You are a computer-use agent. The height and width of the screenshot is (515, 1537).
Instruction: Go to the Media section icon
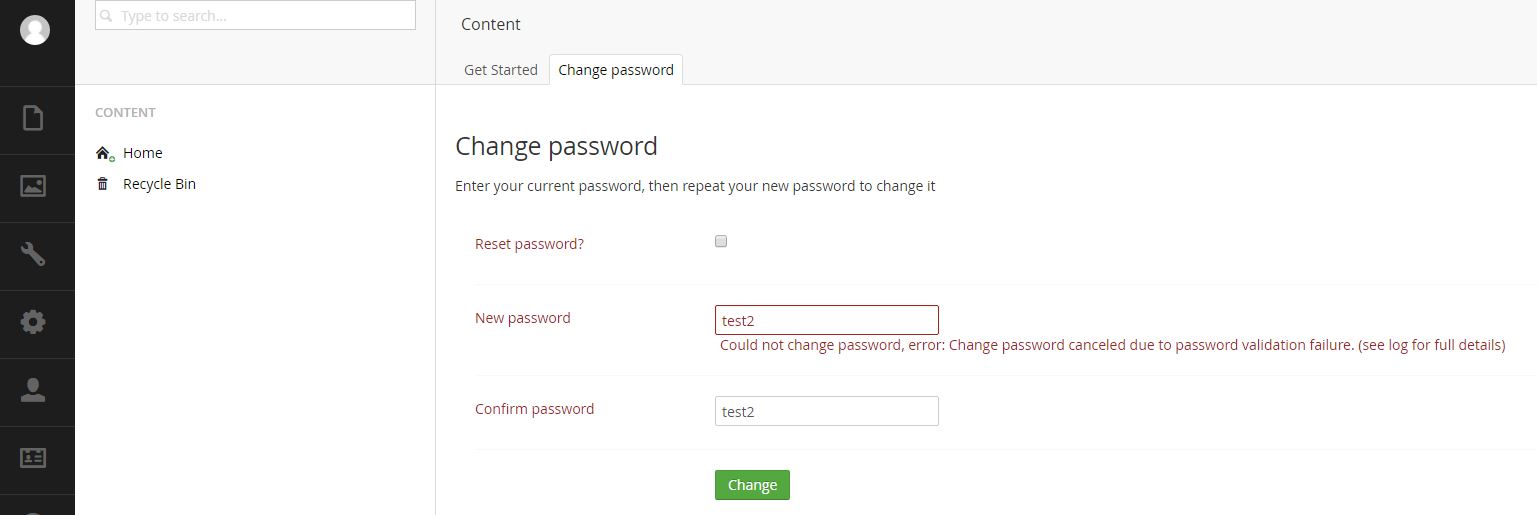33,186
